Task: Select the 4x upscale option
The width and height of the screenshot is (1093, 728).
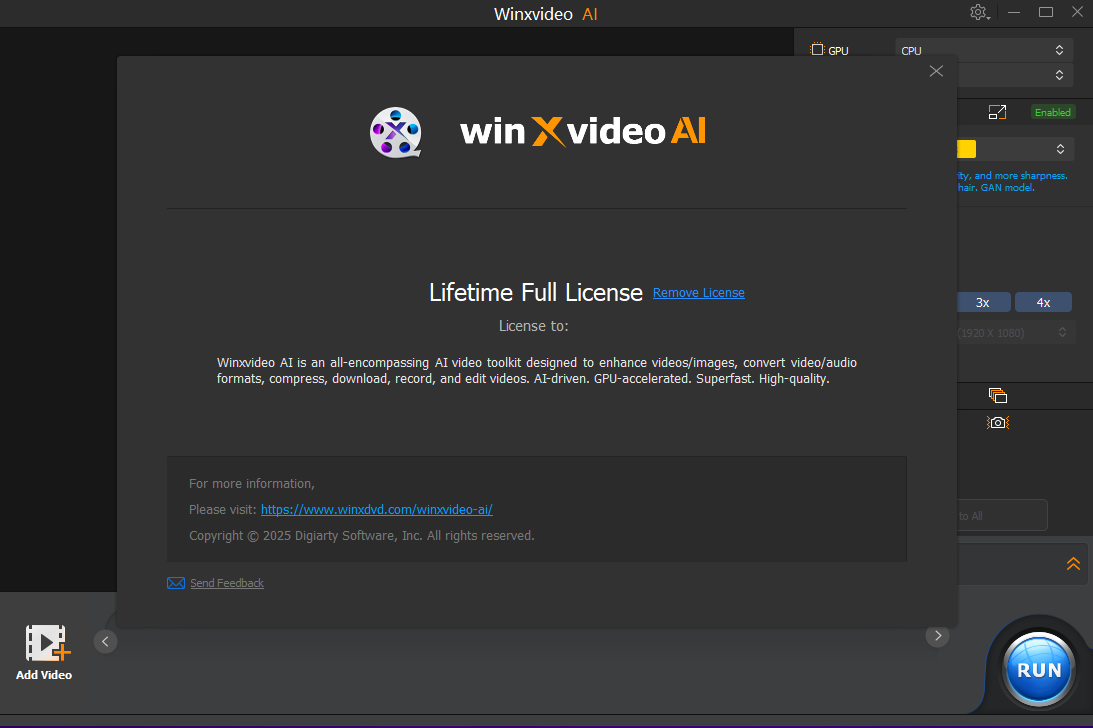Action: tap(1043, 303)
